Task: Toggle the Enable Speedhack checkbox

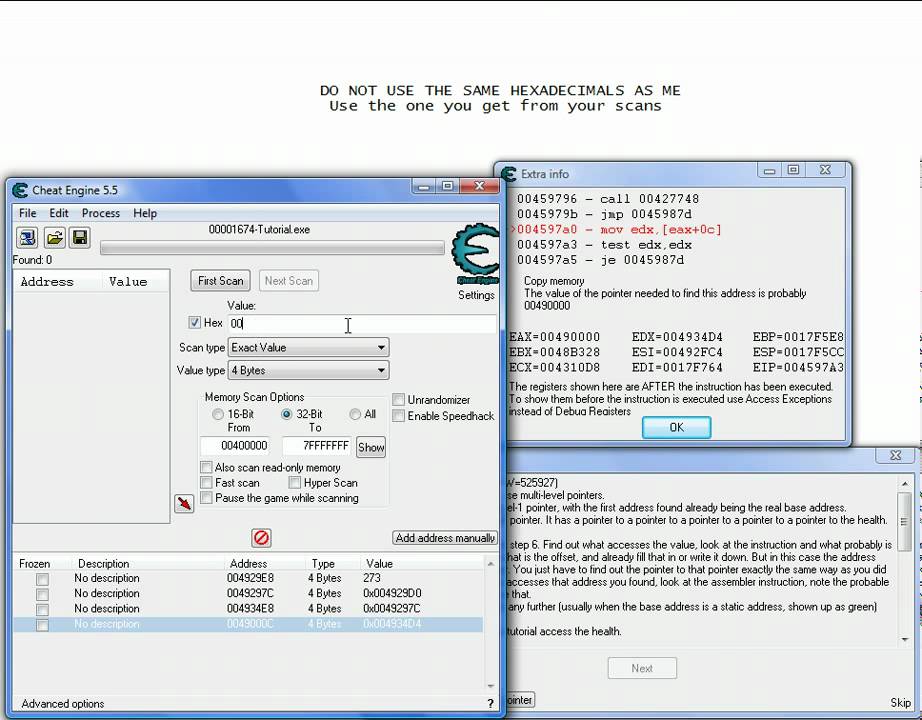Action: pos(398,416)
